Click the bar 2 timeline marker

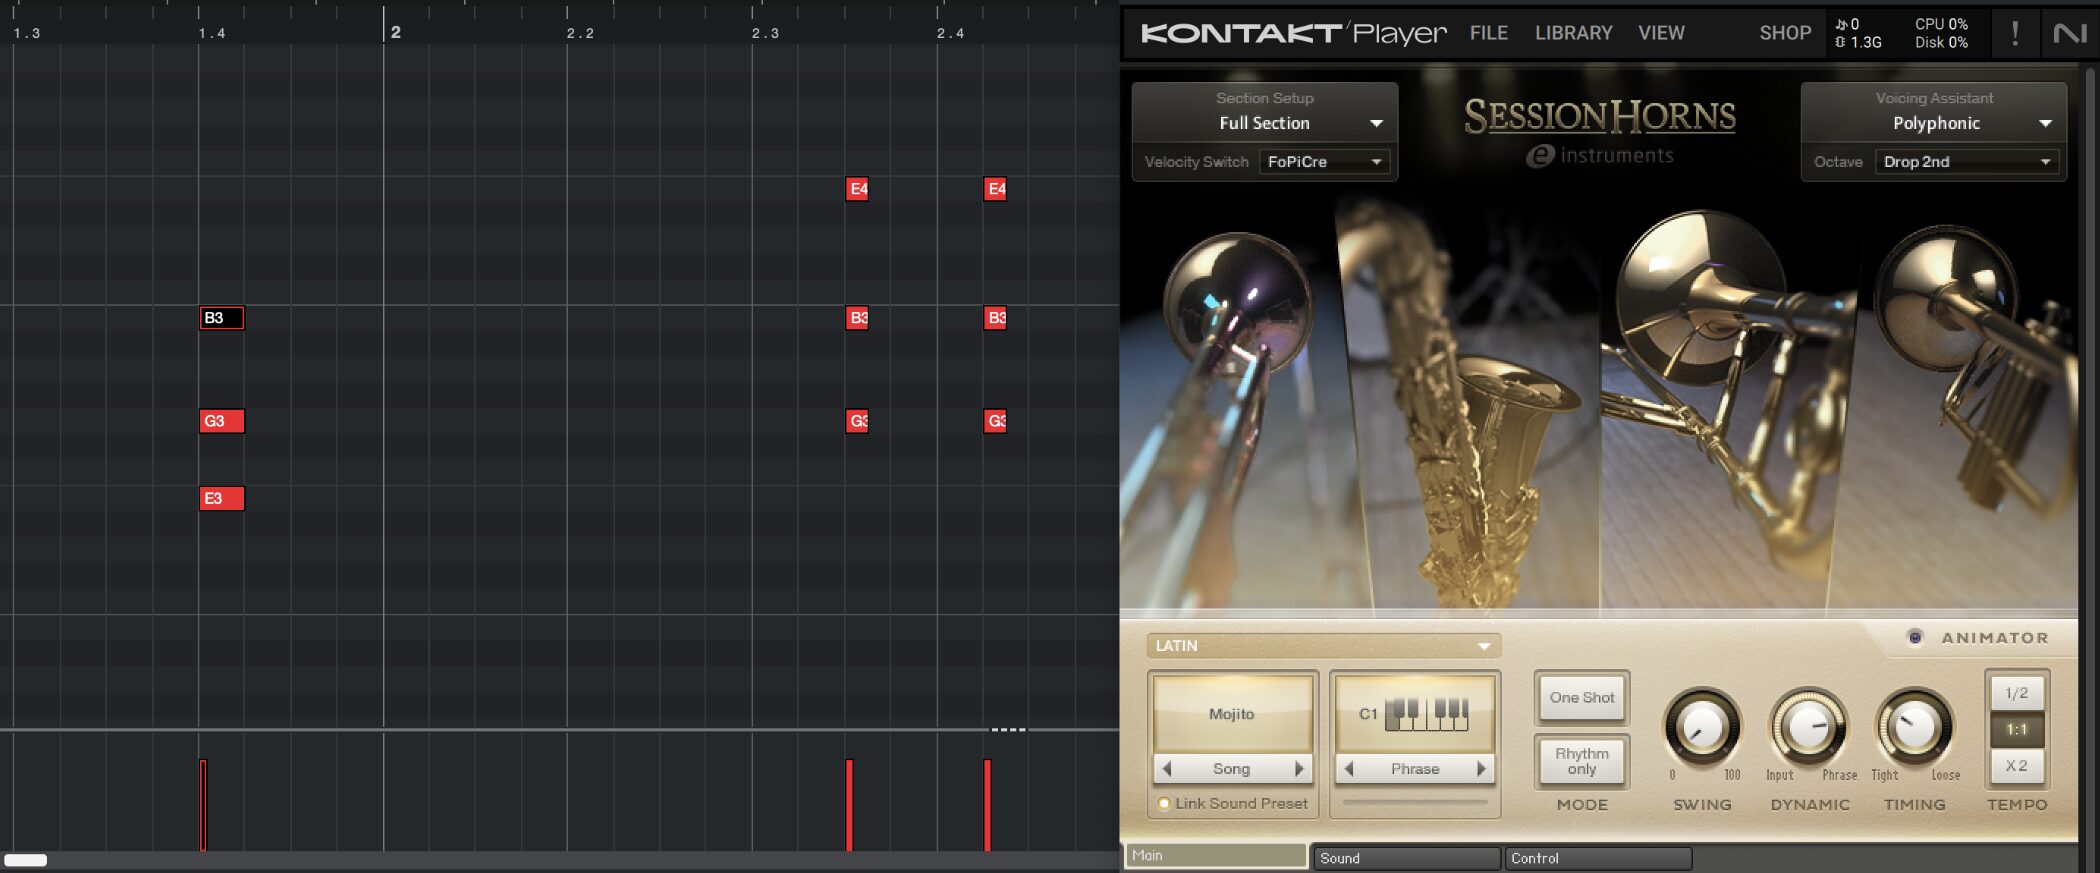point(395,32)
